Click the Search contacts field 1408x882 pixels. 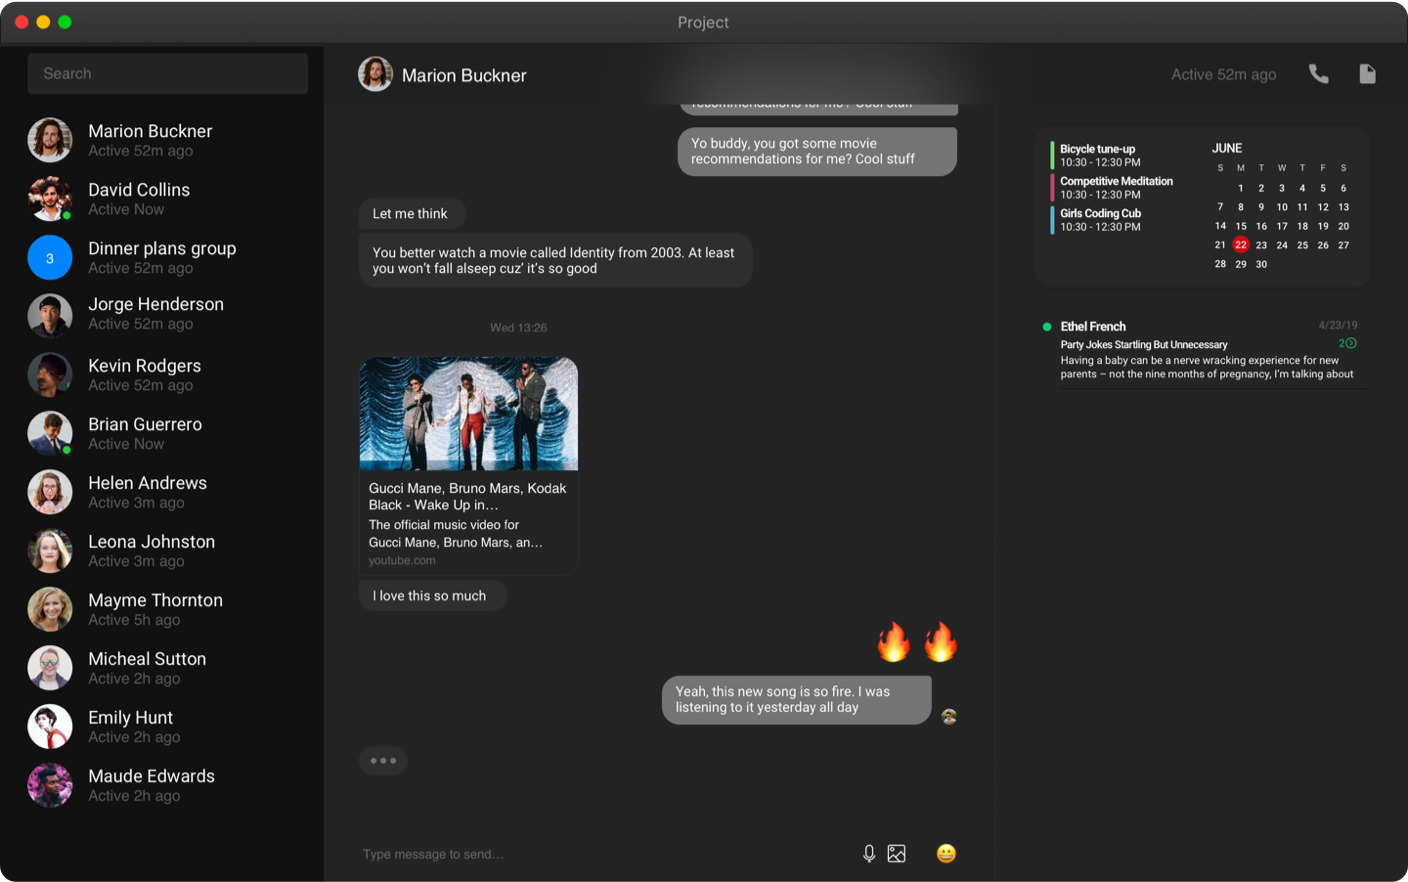168,74
